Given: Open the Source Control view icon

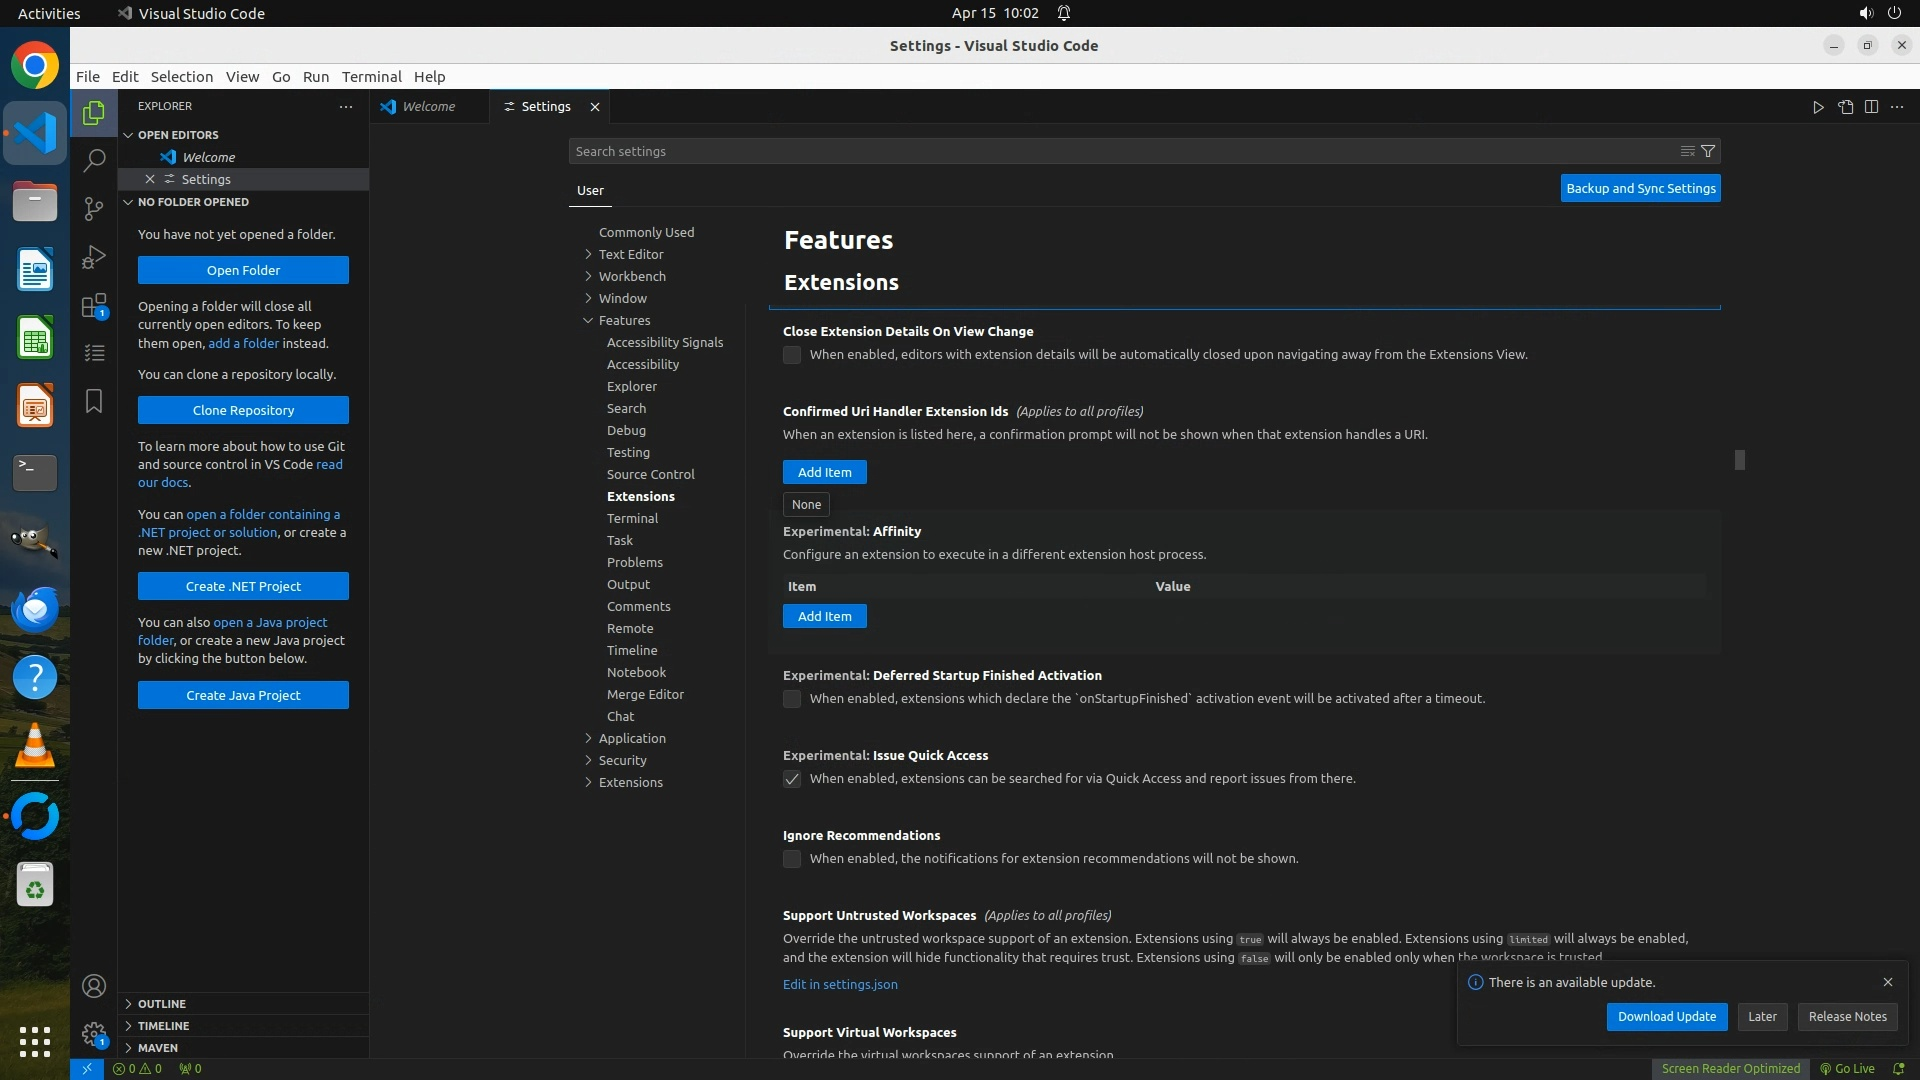Looking at the screenshot, I should tap(94, 208).
